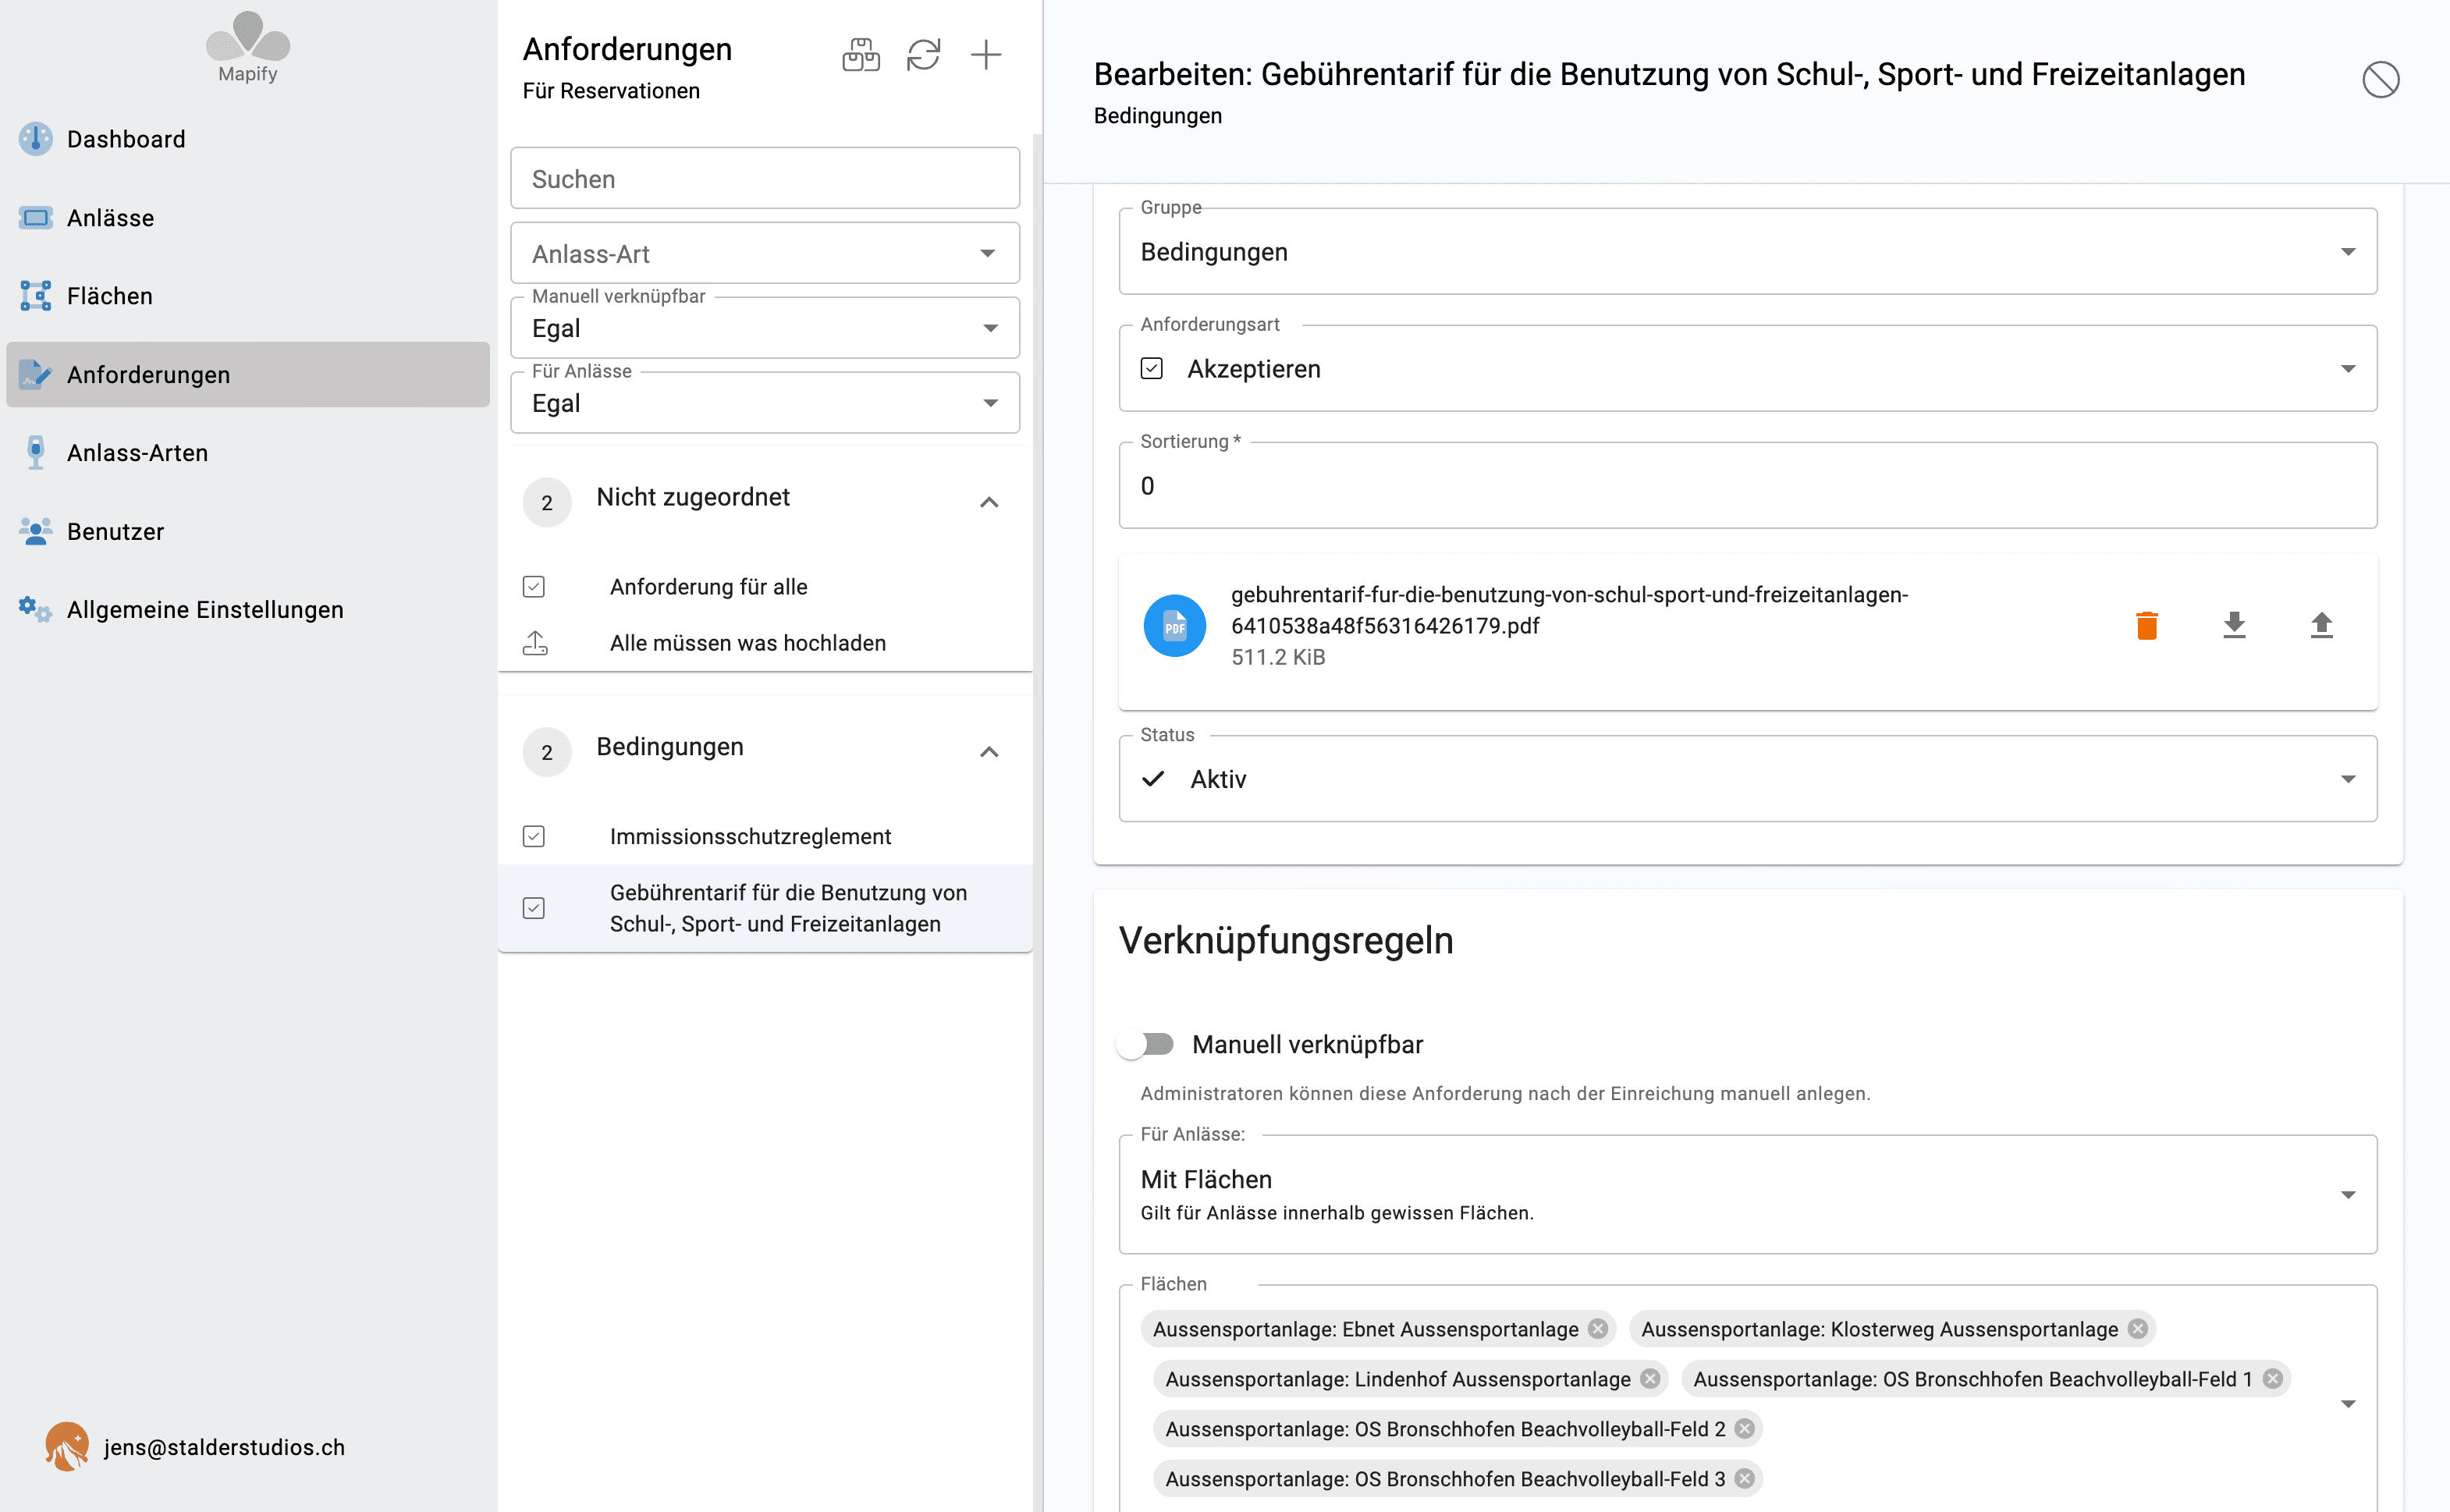Screen dimensions: 2450x1512
Task: Focus the Suchen search field
Action: click(765, 178)
